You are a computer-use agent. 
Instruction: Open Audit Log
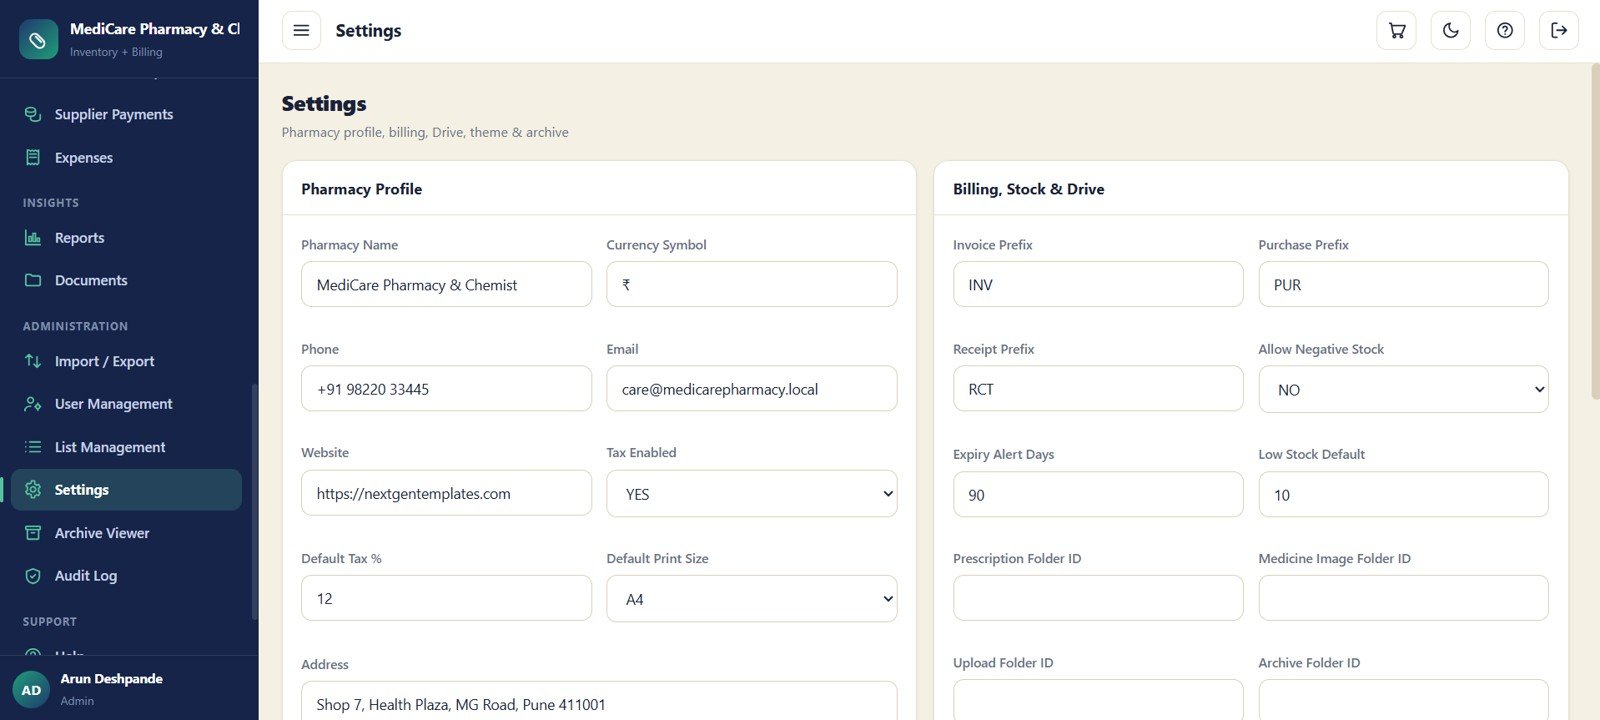coord(126,576)
